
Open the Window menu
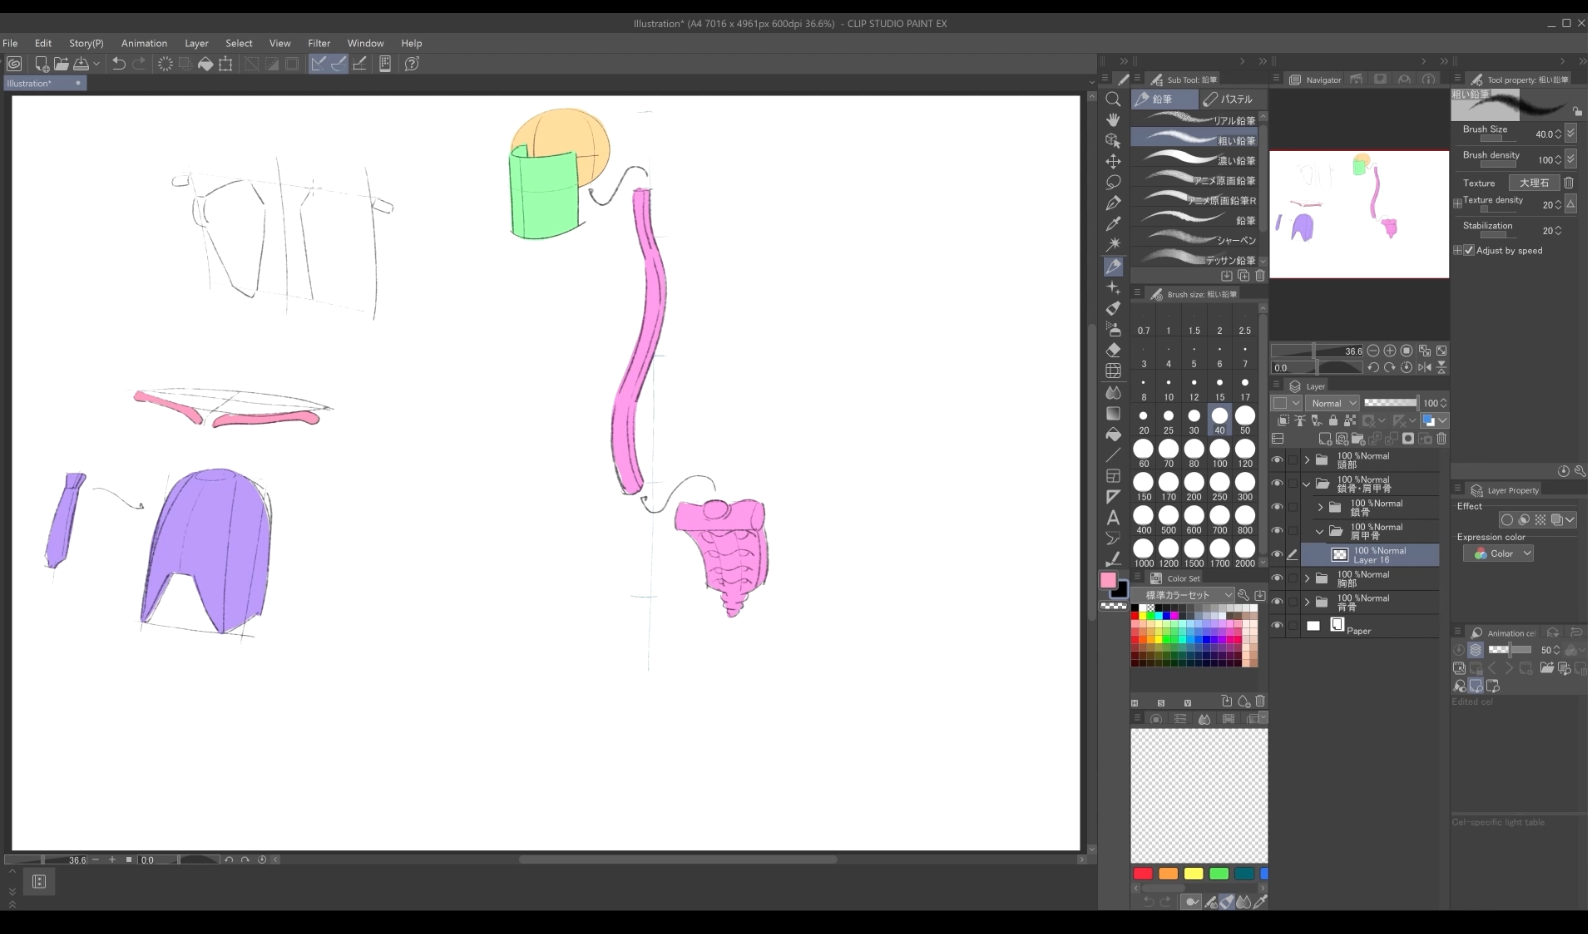point(365,43)
